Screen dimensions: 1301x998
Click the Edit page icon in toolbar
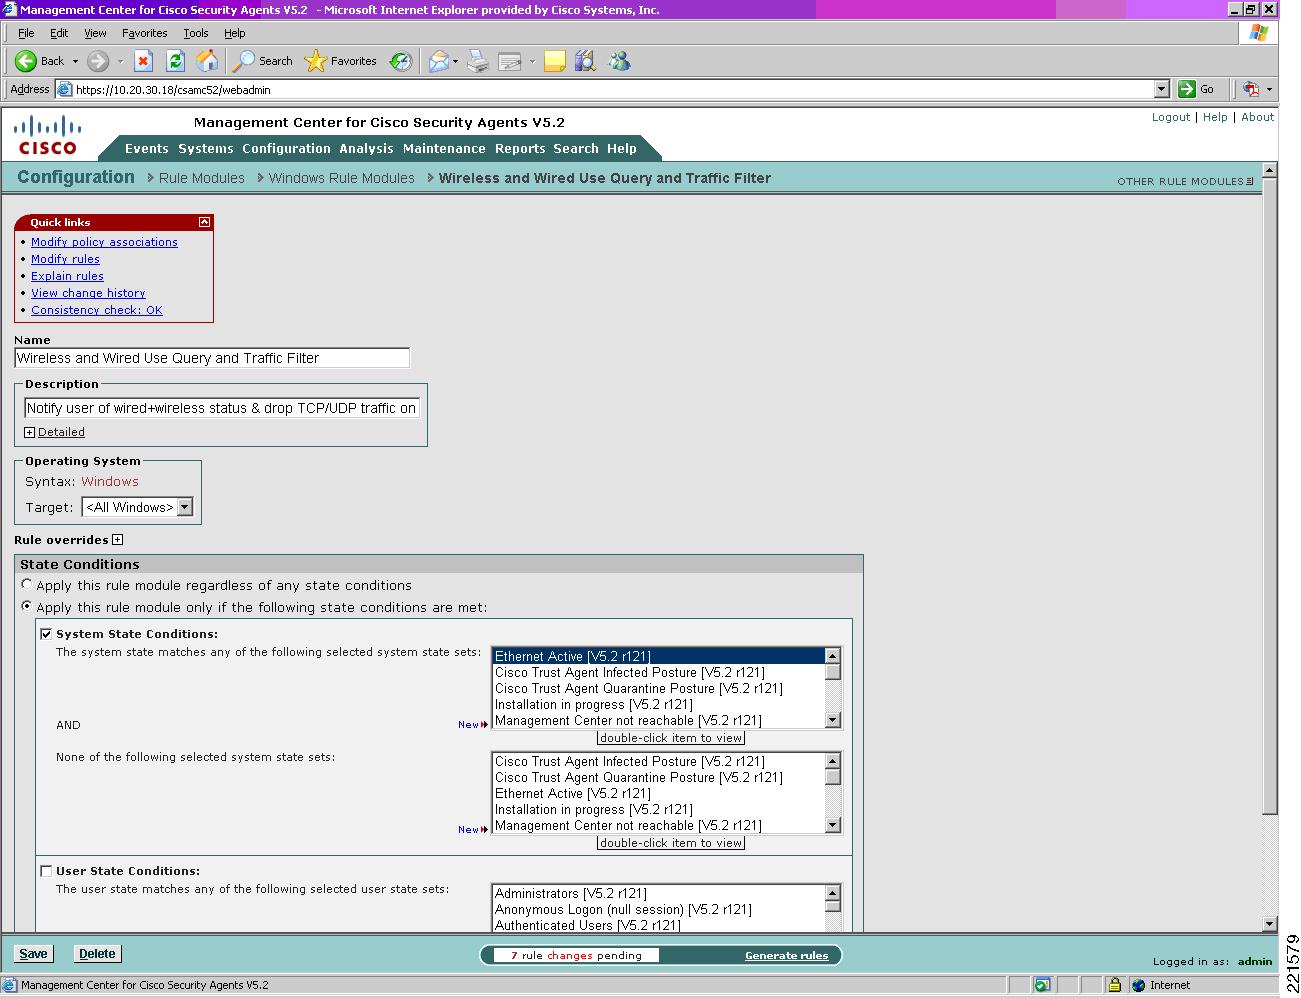point(510,62)
